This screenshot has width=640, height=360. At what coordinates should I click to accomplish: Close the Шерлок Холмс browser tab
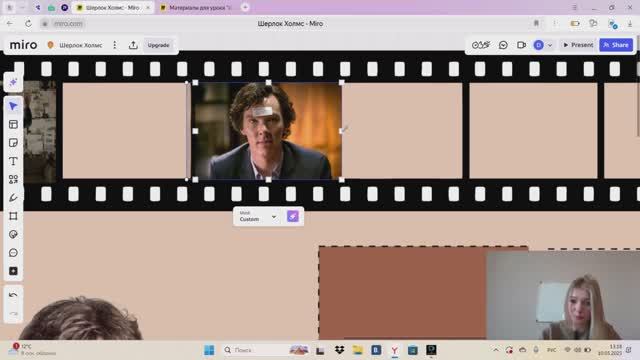(148, 7)
